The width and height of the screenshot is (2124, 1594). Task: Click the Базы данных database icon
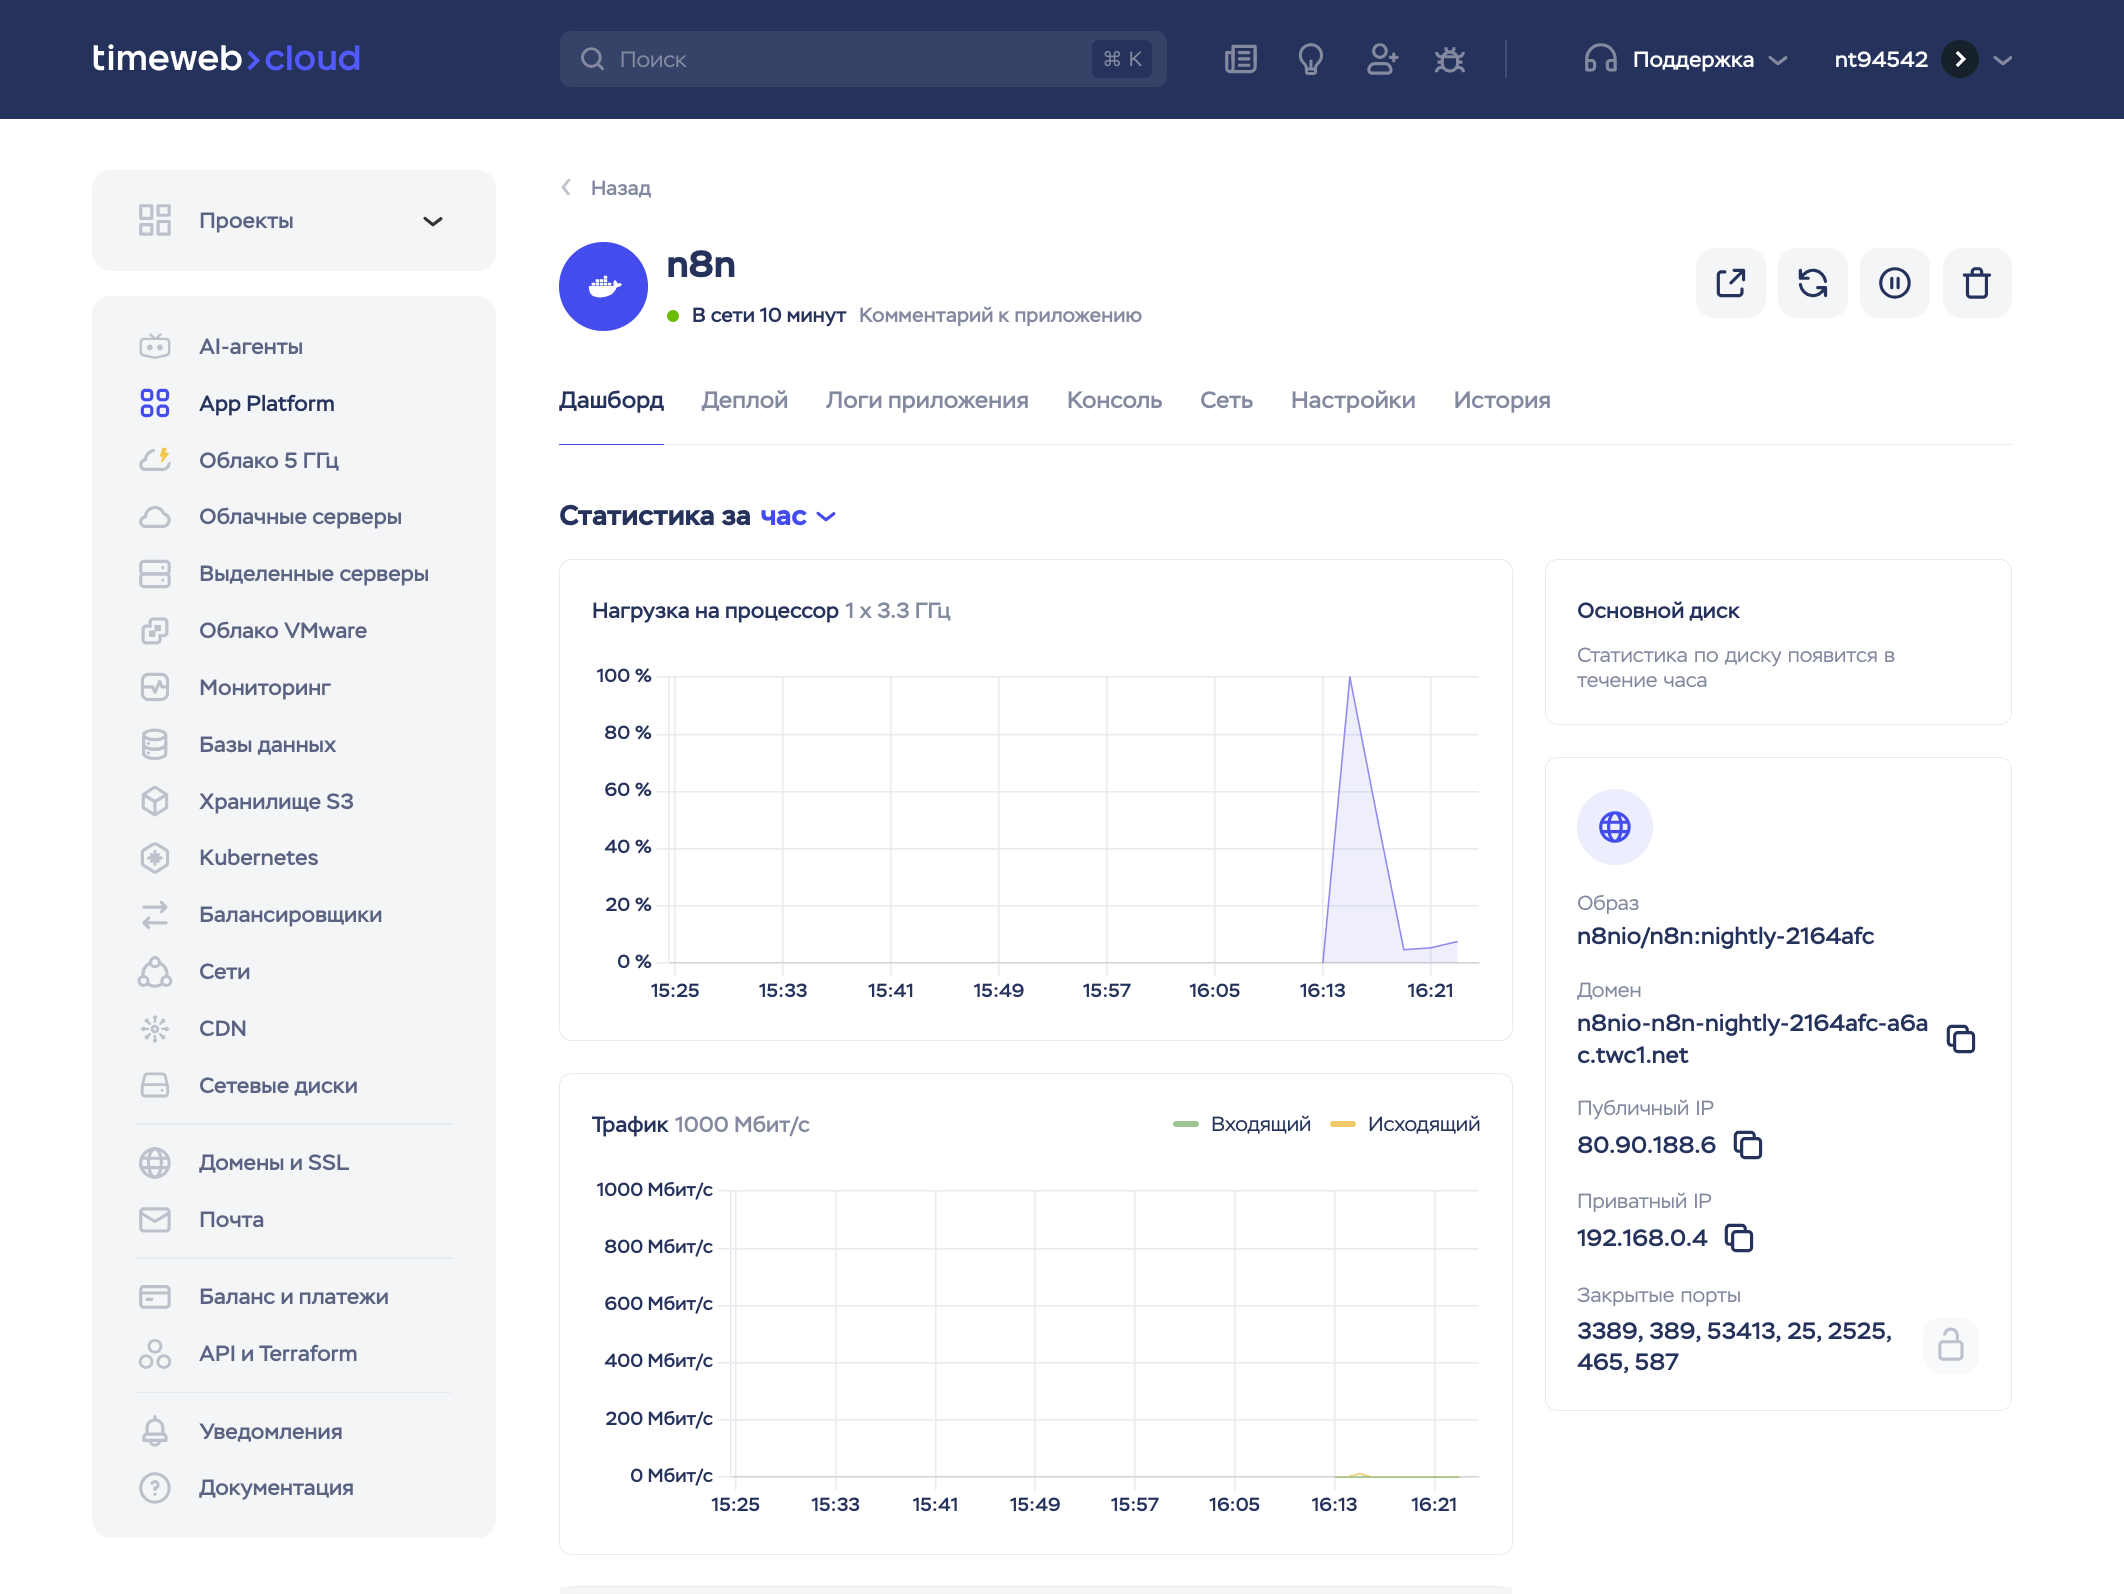(155, 745)
